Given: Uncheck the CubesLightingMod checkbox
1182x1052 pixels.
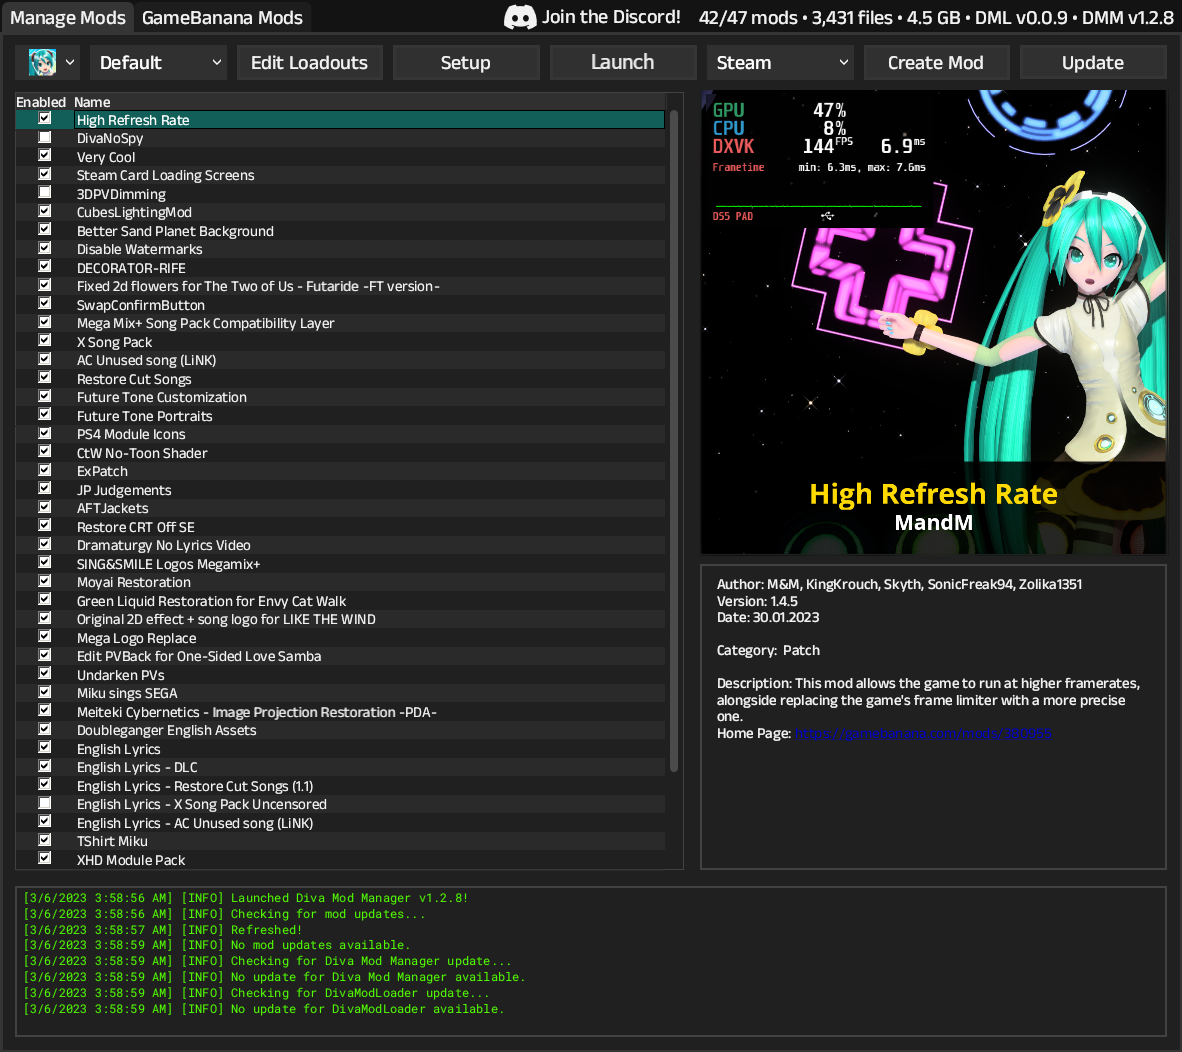Looking at the screenshot, I should click(x=45, y=211).
